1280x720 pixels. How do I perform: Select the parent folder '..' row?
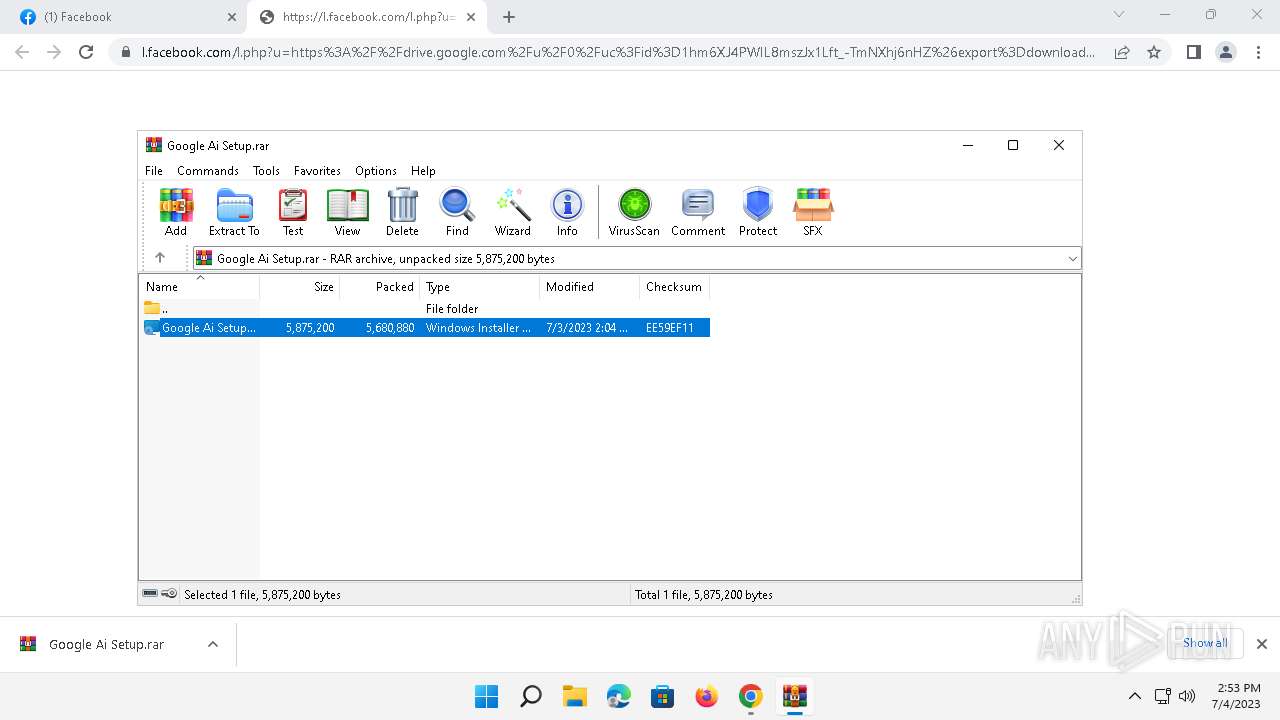(425, 309)
